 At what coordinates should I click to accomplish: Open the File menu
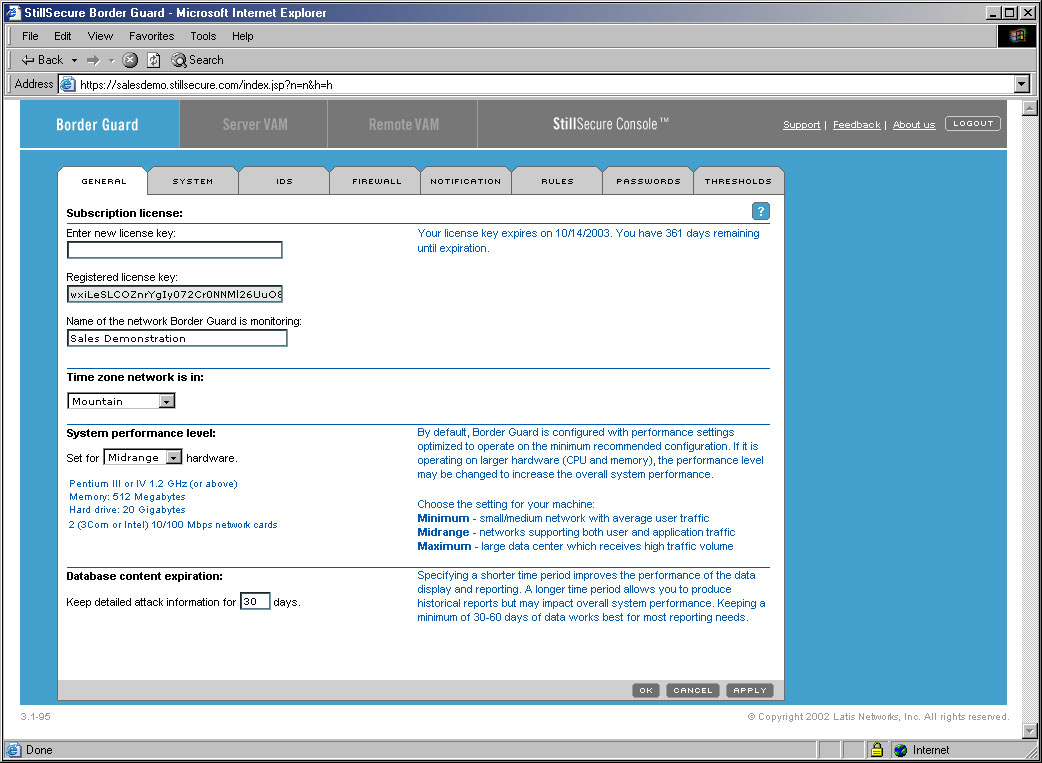click(30, 36)
